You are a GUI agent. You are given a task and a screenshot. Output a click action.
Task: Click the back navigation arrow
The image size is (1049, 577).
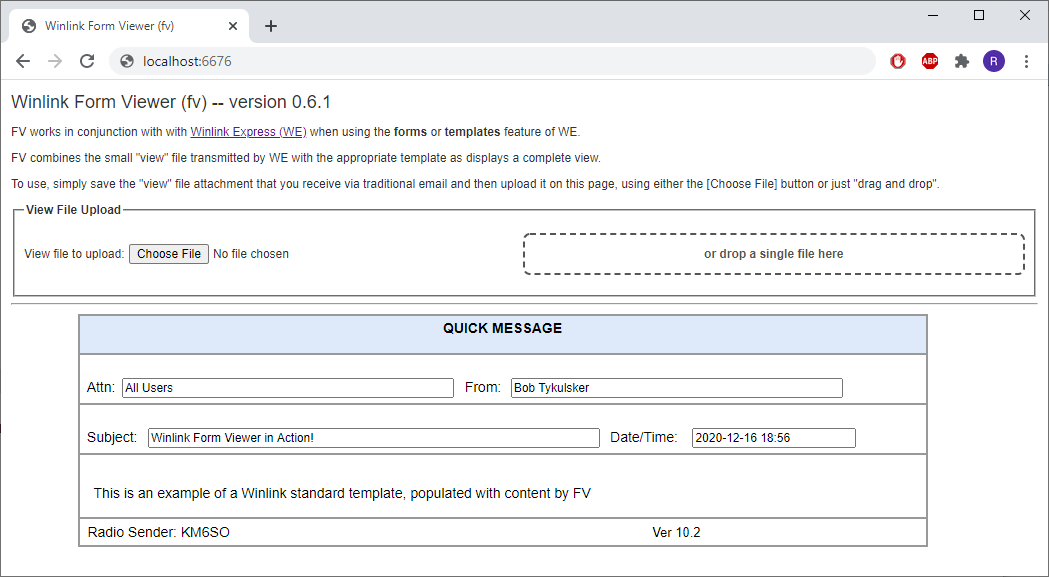(x=22, y=61)
